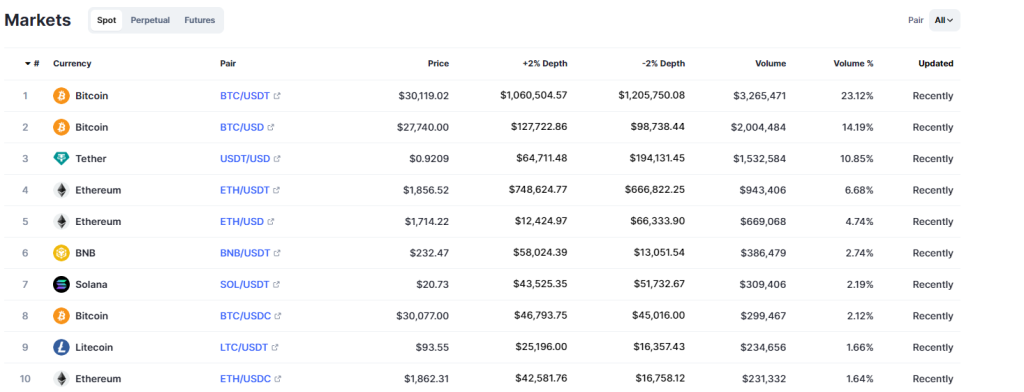Click the Litecoin currency name
The height and width of the screenshot is (392, 1024).
[x=94, y=347]
